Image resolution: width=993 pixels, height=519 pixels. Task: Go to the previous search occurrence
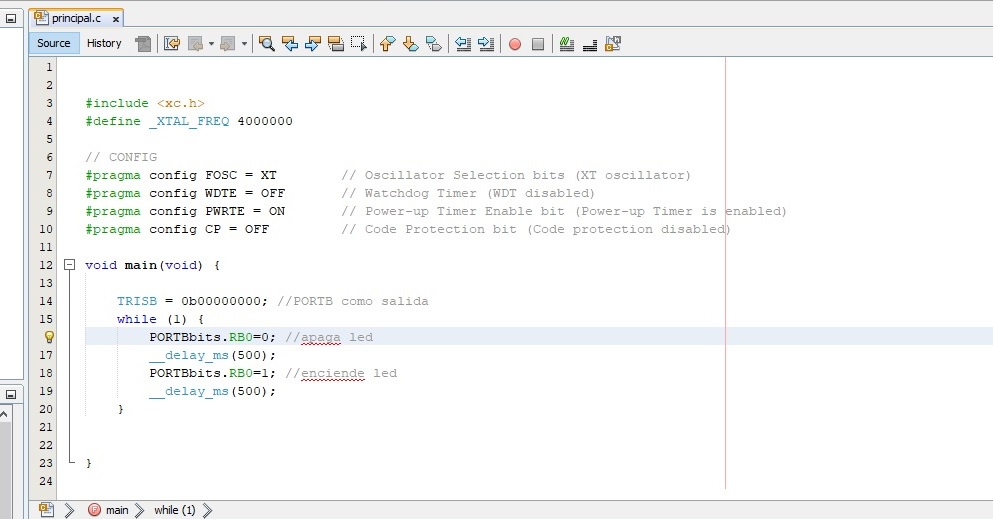[x=290, y=44]
